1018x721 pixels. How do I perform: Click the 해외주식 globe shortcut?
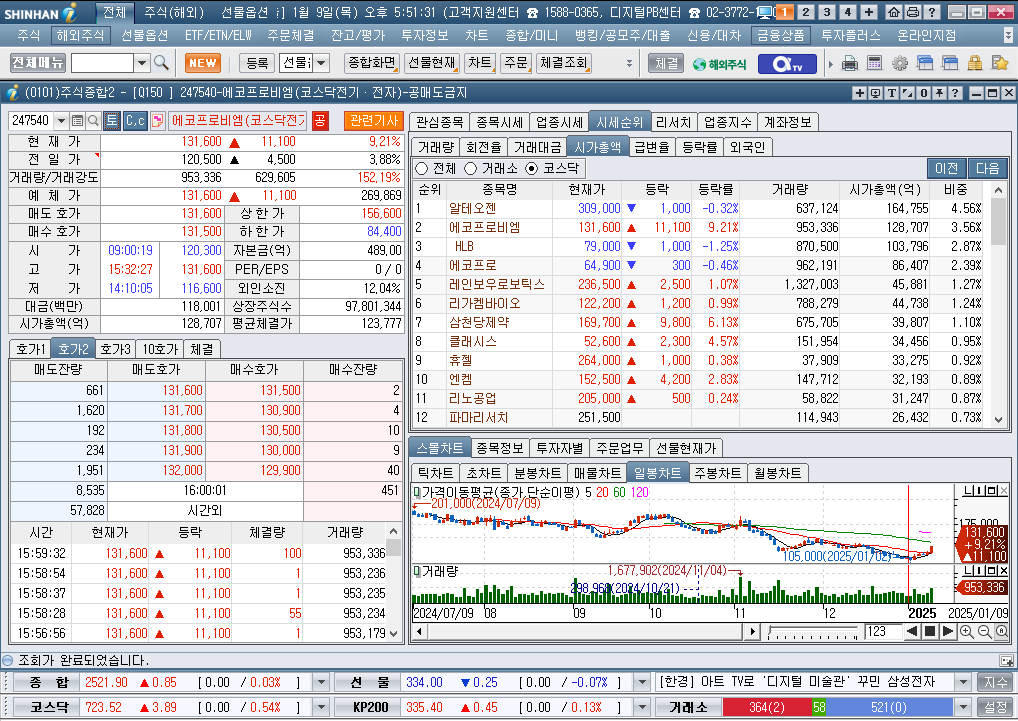click(719, 64)
